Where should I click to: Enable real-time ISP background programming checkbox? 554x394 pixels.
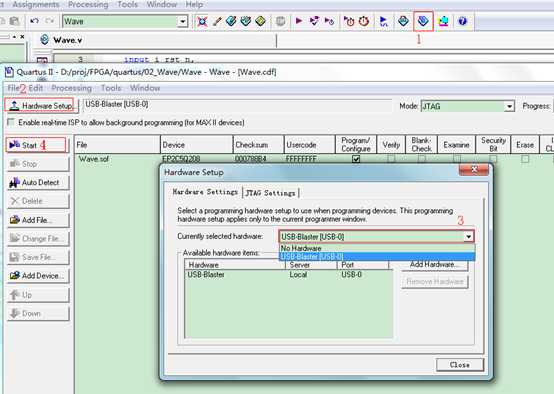(x=11, y=123)
